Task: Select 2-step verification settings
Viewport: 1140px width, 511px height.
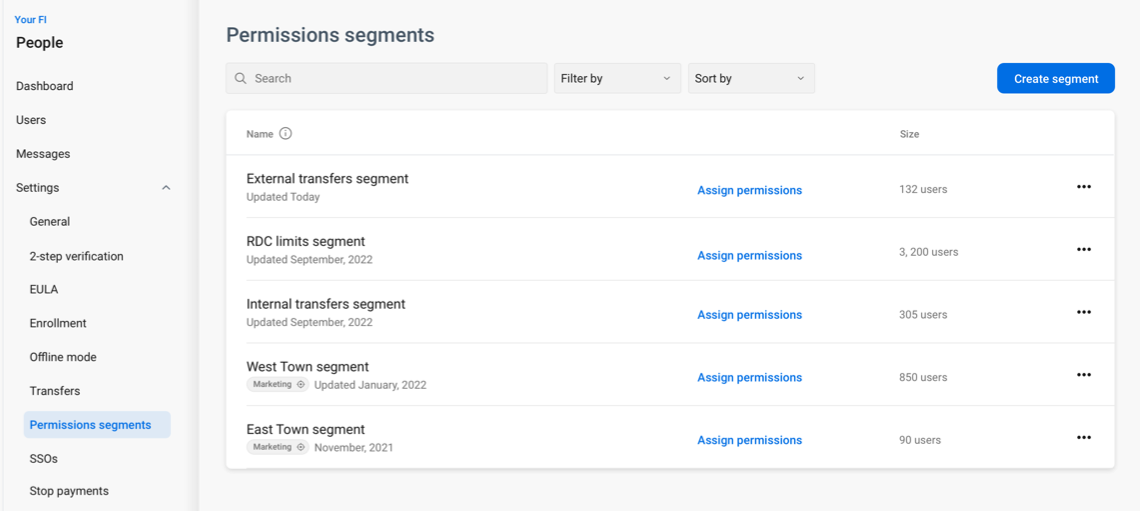Action: [x=77, y=256]
